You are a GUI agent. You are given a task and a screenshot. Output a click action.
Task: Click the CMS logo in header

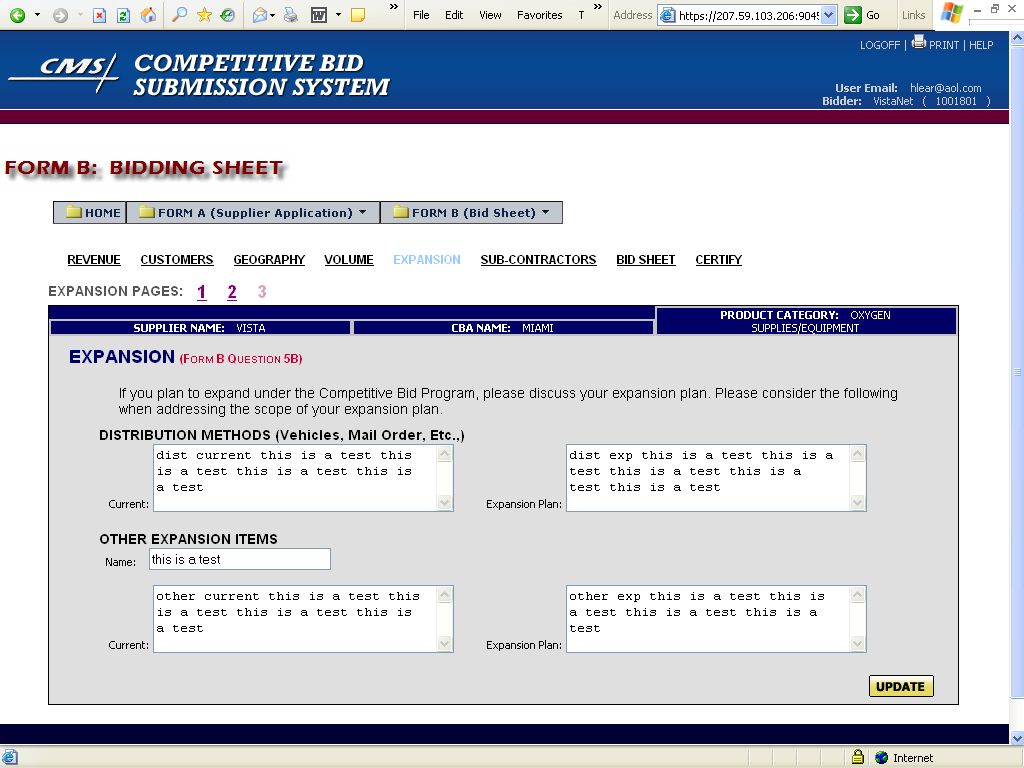click(64, 71)
